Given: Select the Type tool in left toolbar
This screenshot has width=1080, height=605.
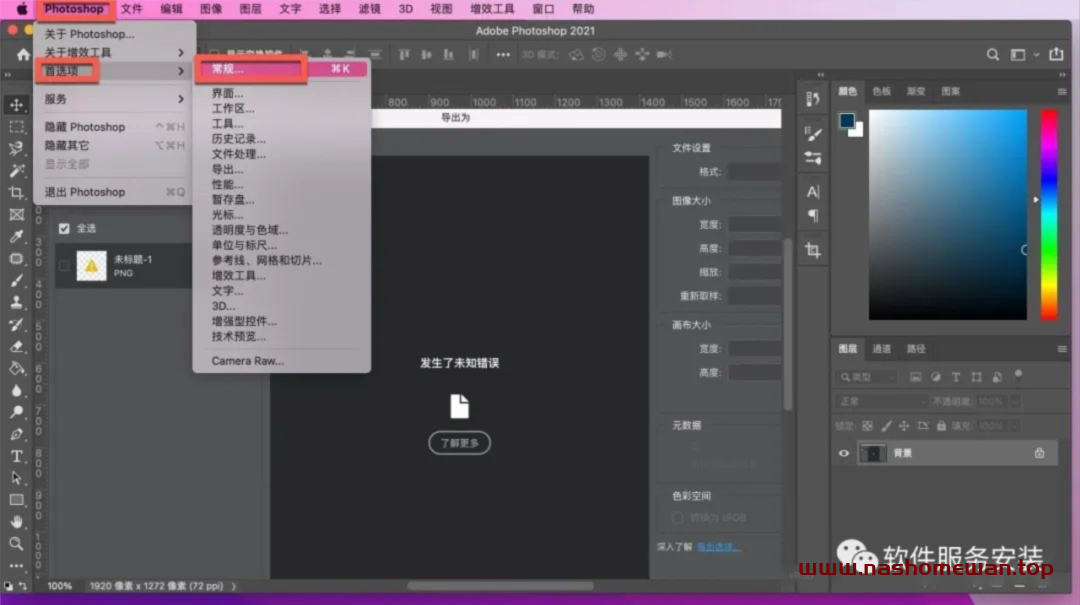Looking at the screenshot, I should 17,456.
